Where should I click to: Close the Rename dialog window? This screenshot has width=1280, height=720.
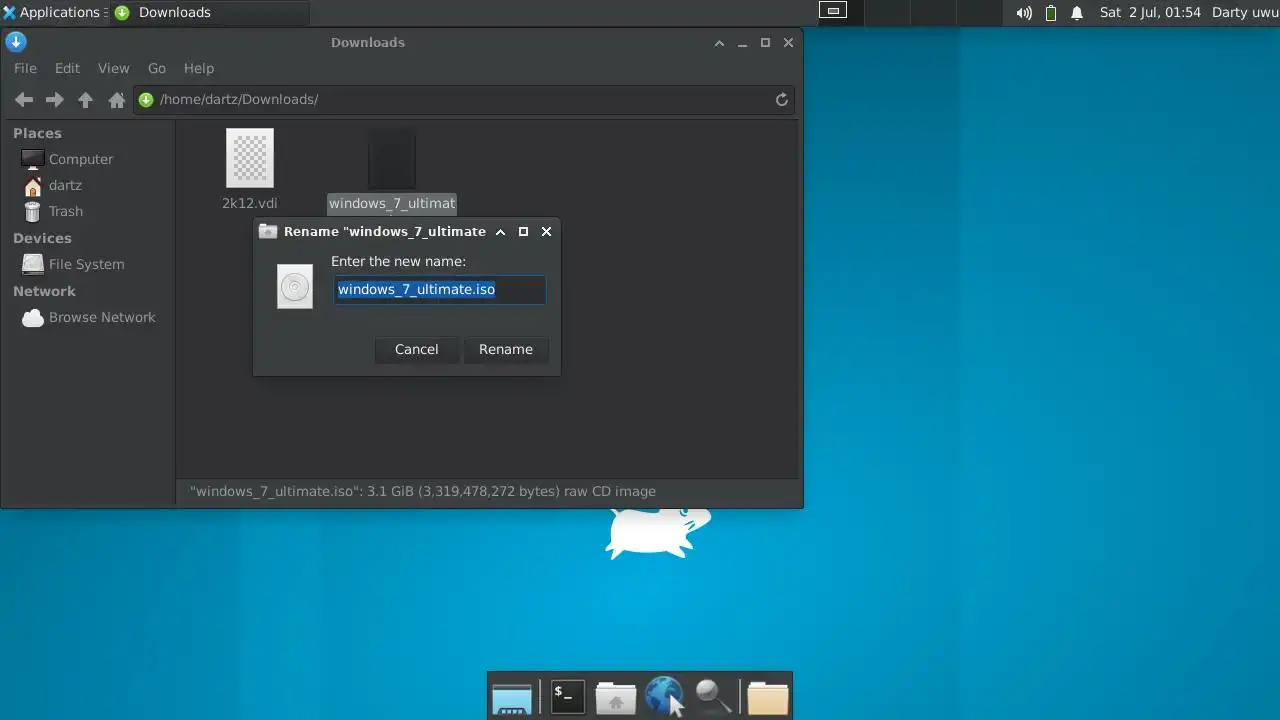tap(546, 231)
